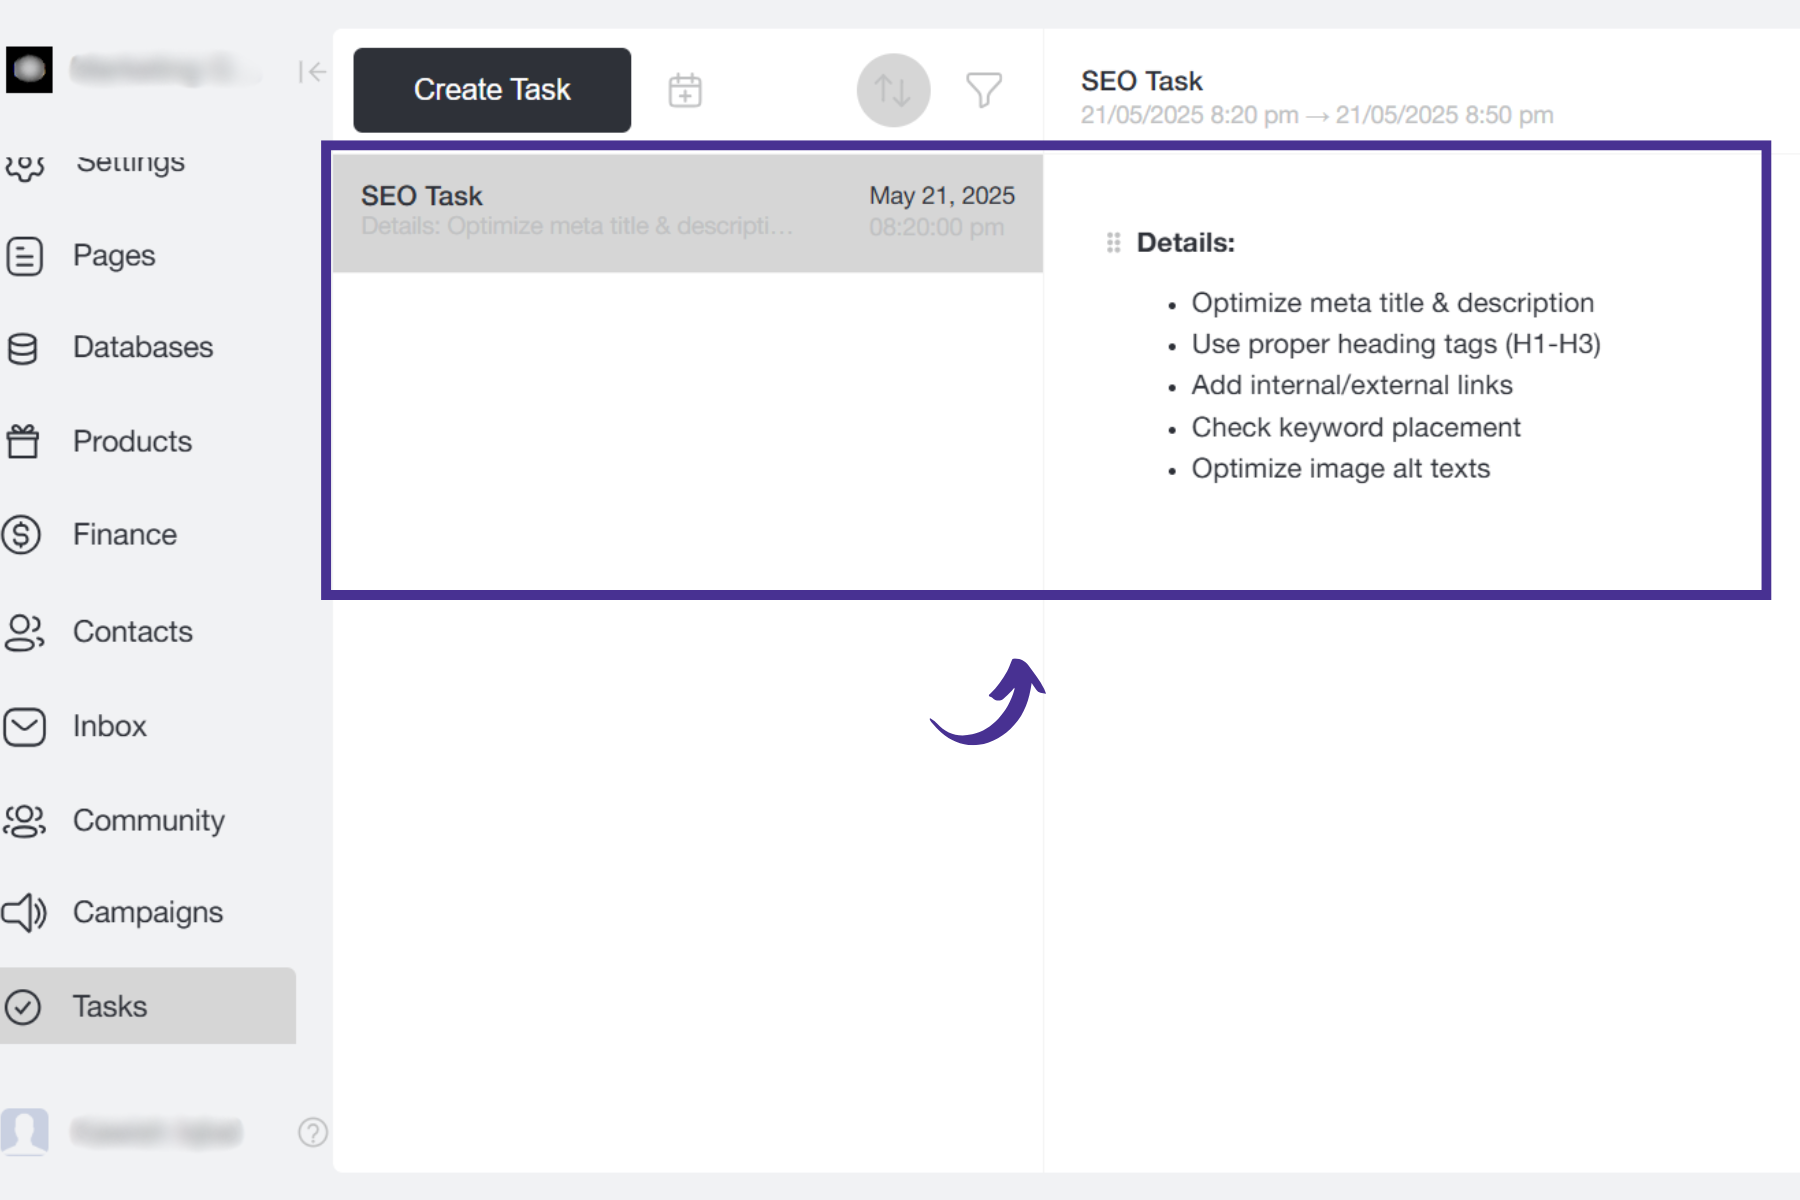This screenshot has height=1200, width=1800.
Task: Open the help question mark icon
Action: click(x=312, y=1132)
